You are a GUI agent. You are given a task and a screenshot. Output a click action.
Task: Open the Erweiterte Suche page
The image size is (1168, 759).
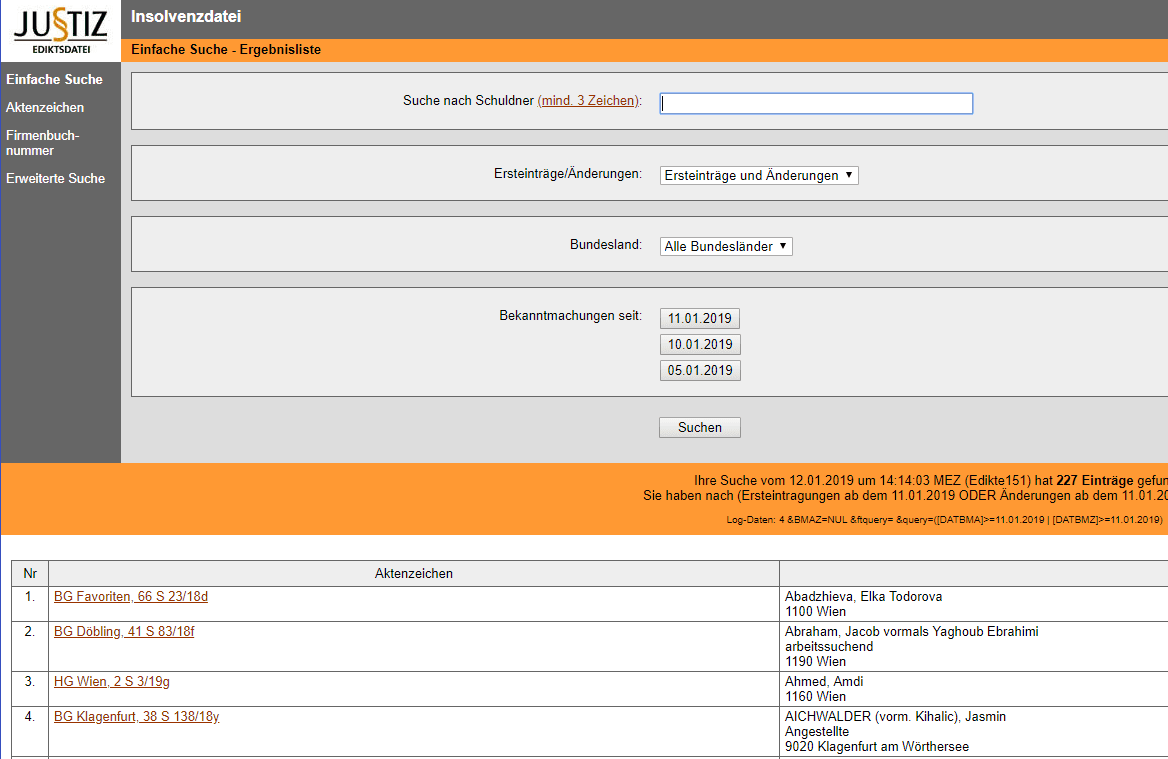[x=55, y=179]
